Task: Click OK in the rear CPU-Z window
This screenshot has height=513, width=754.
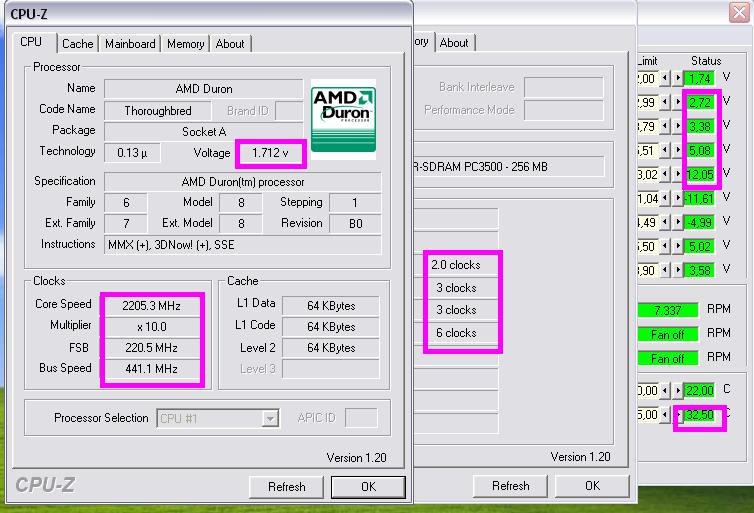Action: click(x=592, y=486)
